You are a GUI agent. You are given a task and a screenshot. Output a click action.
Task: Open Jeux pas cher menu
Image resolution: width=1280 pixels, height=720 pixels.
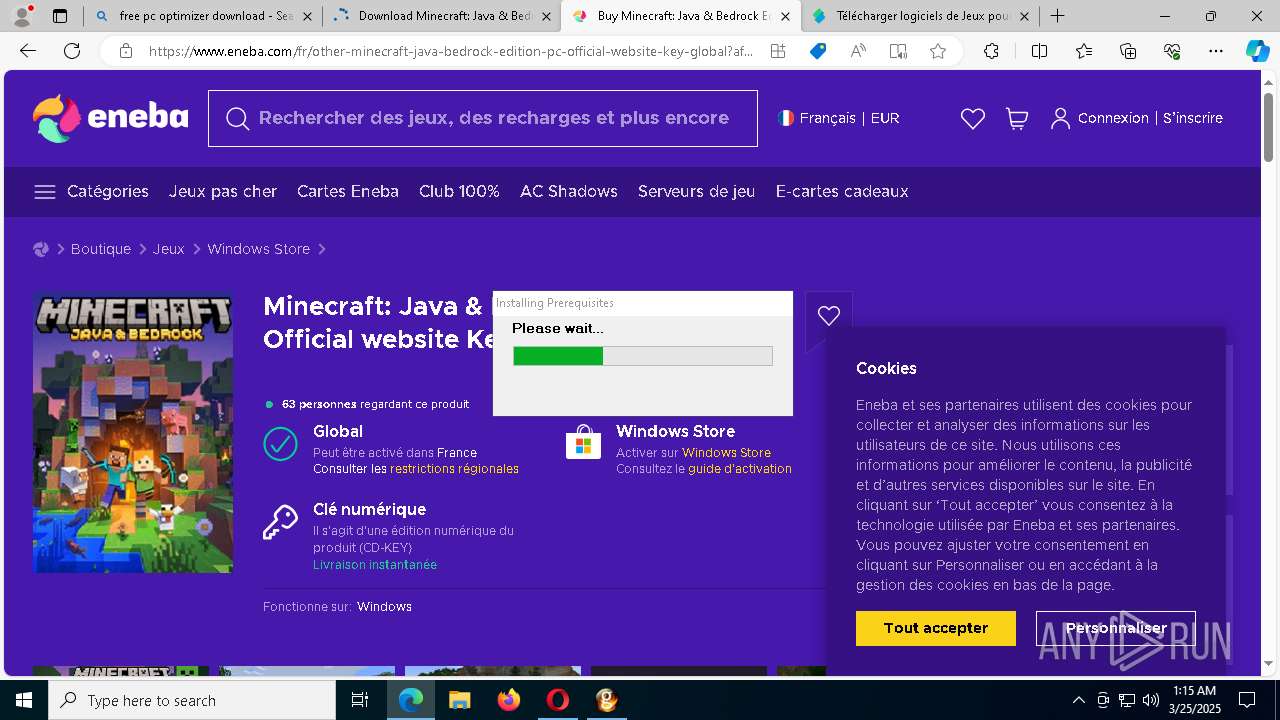(223, 191)
